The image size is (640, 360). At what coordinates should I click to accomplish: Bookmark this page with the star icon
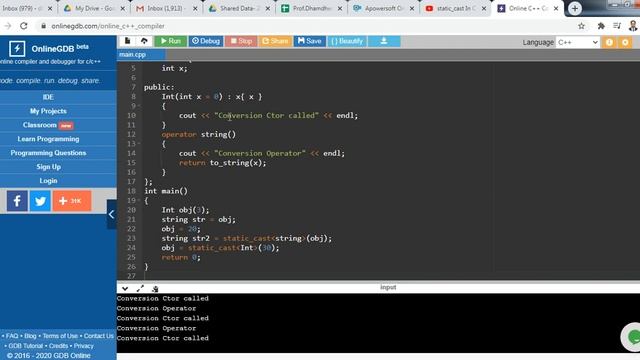[x=581, y=26]
